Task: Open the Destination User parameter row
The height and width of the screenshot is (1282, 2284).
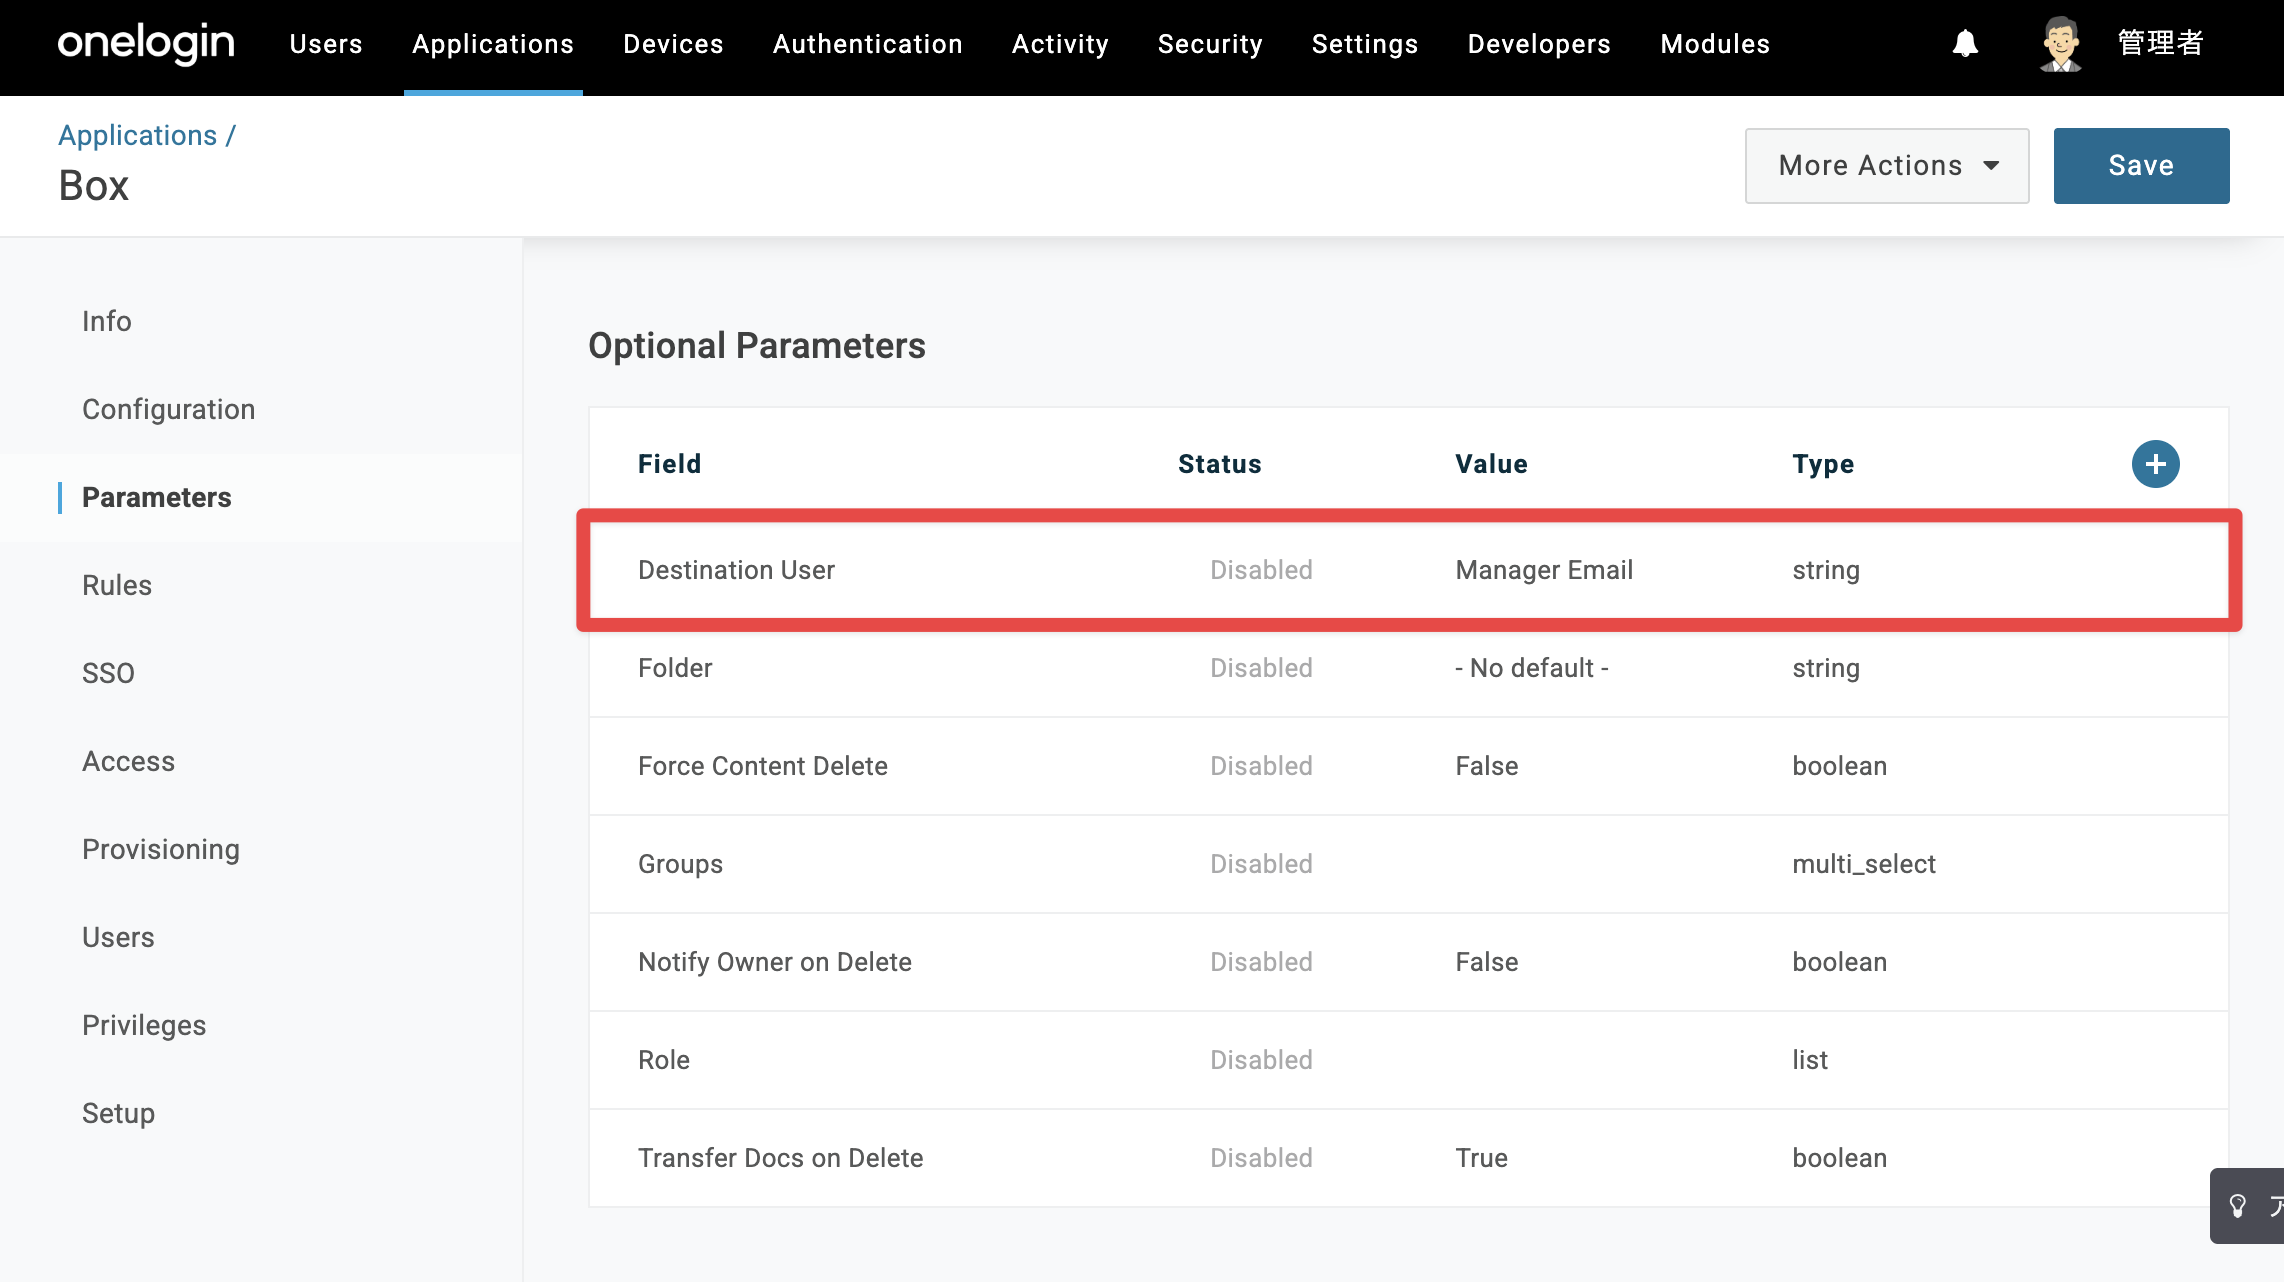Action: point(1409,570)
